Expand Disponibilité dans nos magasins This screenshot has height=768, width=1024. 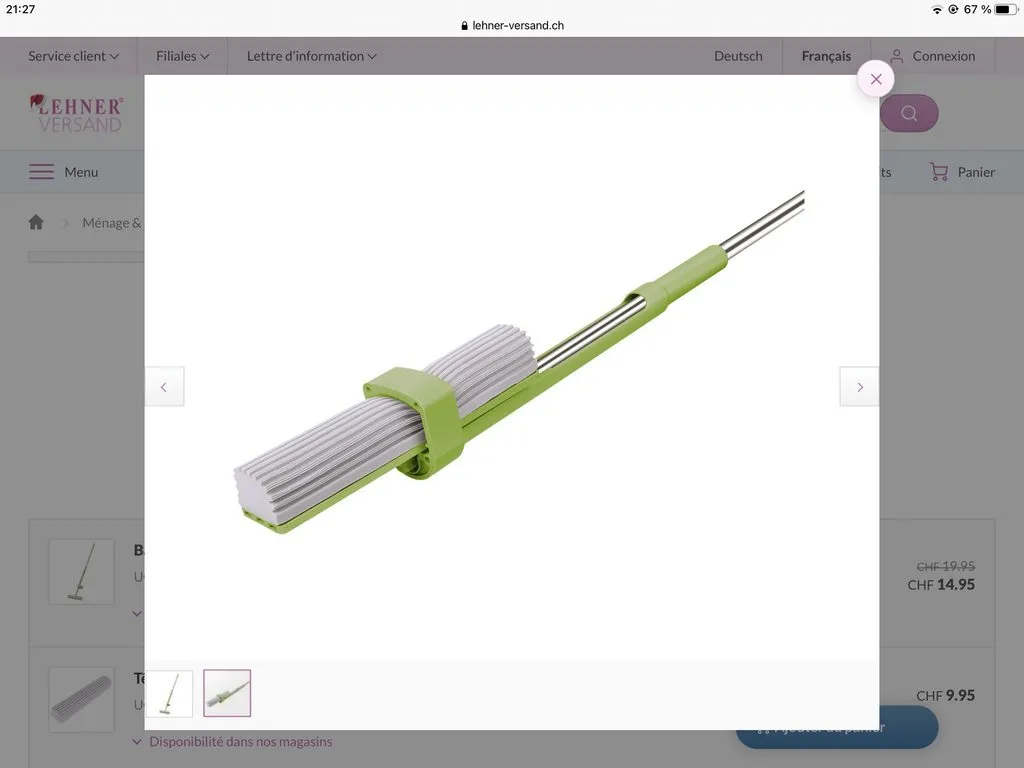[240, 742]
